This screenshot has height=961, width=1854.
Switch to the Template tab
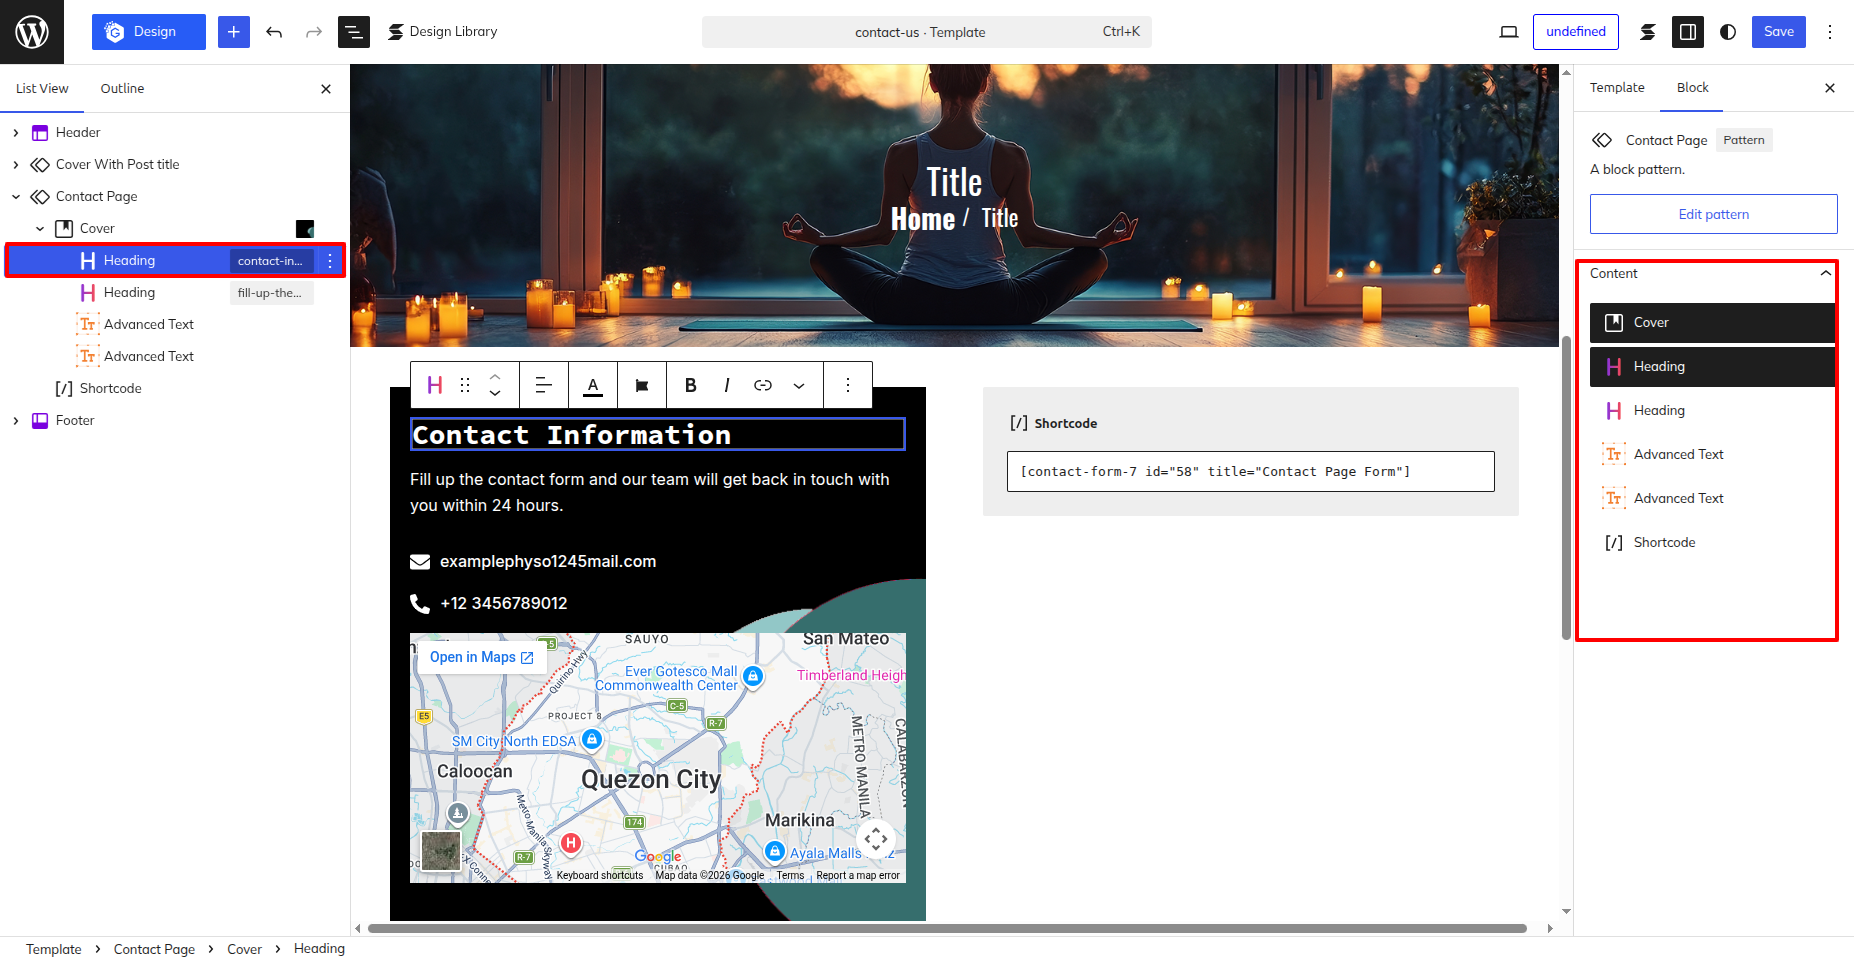(x=1617, y=88)
